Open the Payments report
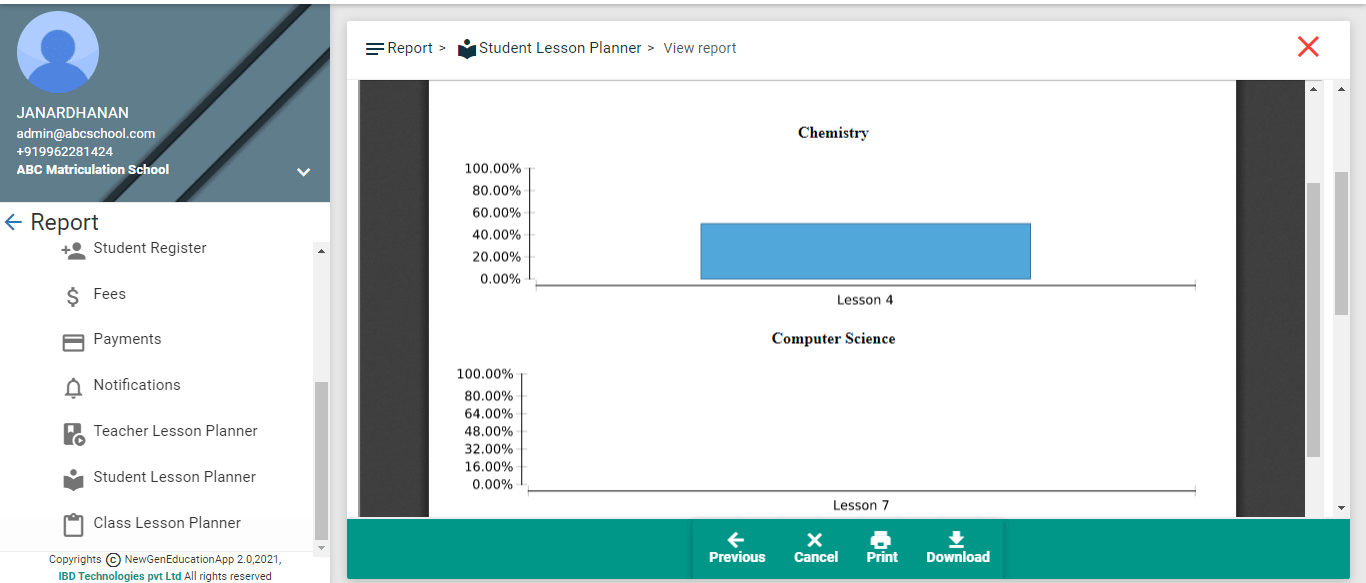Image resolution: width=1366 pixels, height=583 pixels. (x=127, y=339)
